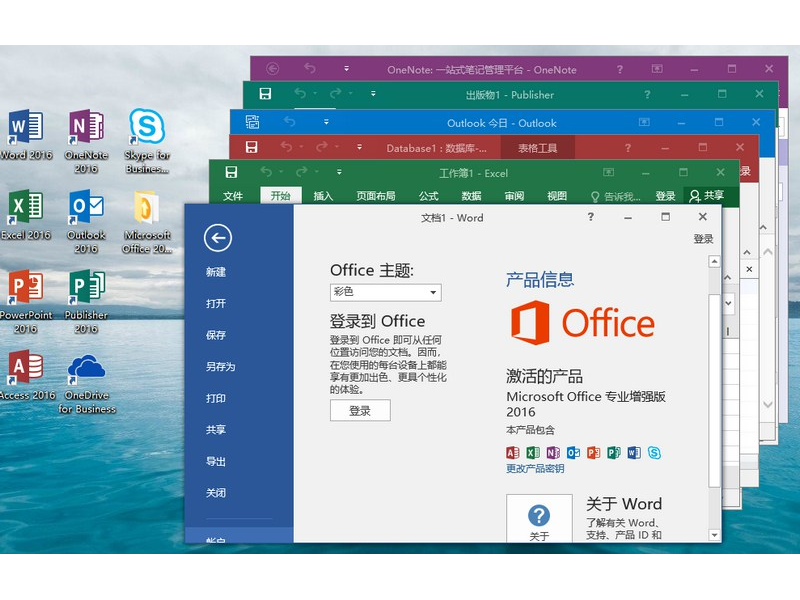Click the 更改产品密钥 link

[535, 468]
